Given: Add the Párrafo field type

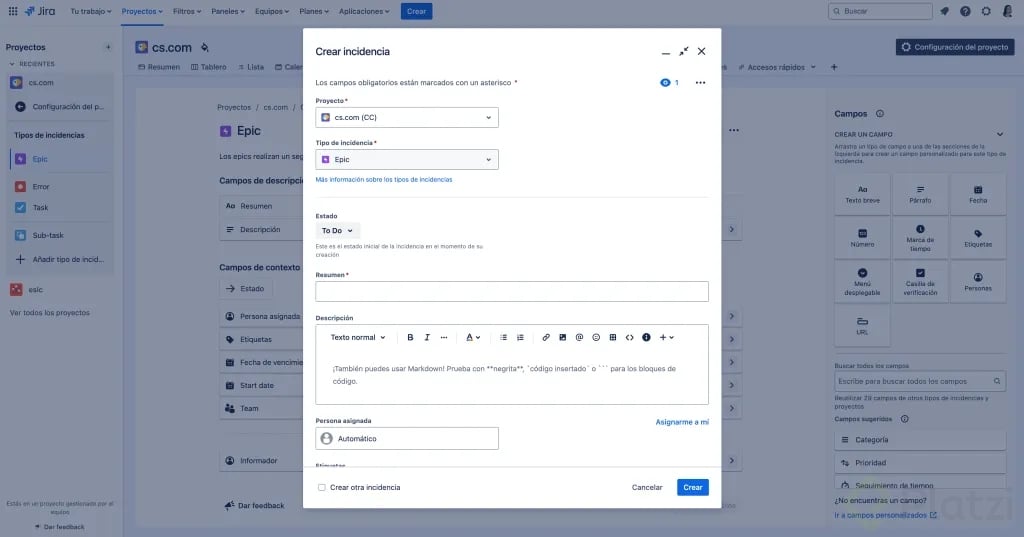Looking at the screenshot, I should click(x=920, y=194).
